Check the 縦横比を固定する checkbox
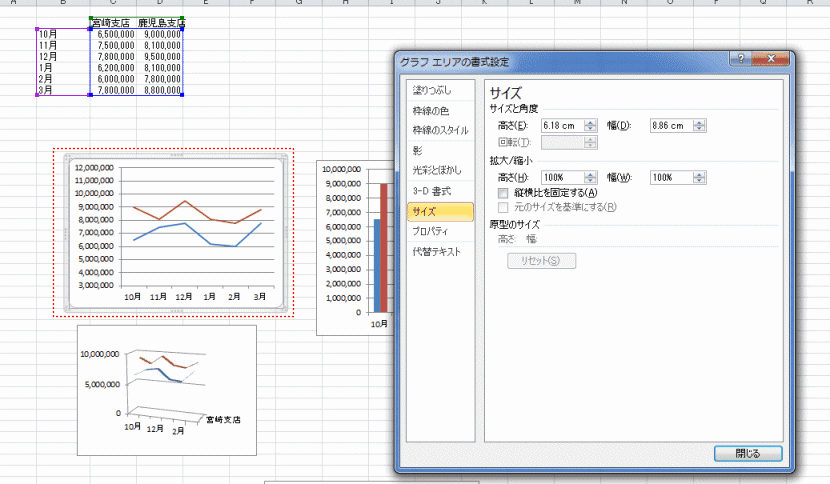Image resolution: width=830 pixels, height=484 pixels. (503, 193)
